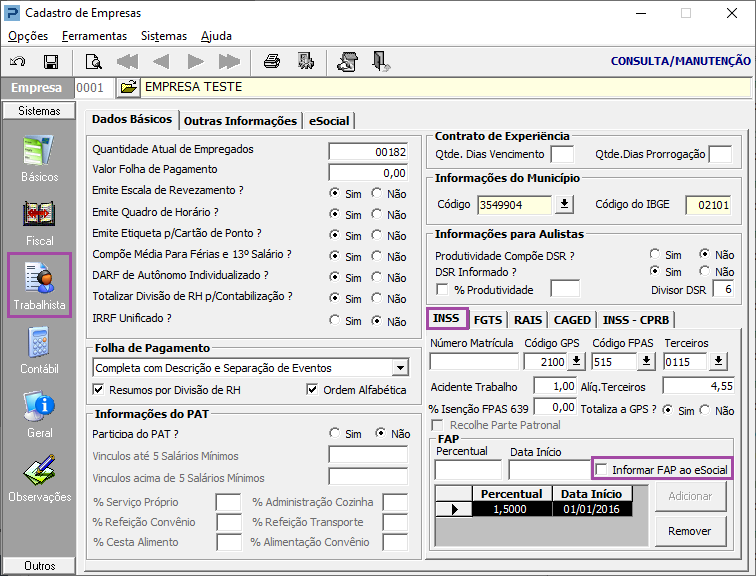Open the Básicos sidebar module

click(39, 159)
